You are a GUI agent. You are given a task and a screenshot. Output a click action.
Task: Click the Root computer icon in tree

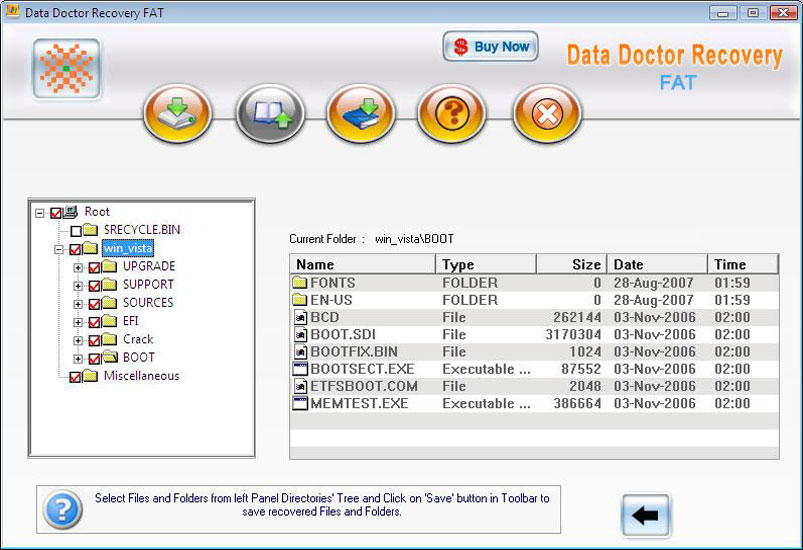71,211
